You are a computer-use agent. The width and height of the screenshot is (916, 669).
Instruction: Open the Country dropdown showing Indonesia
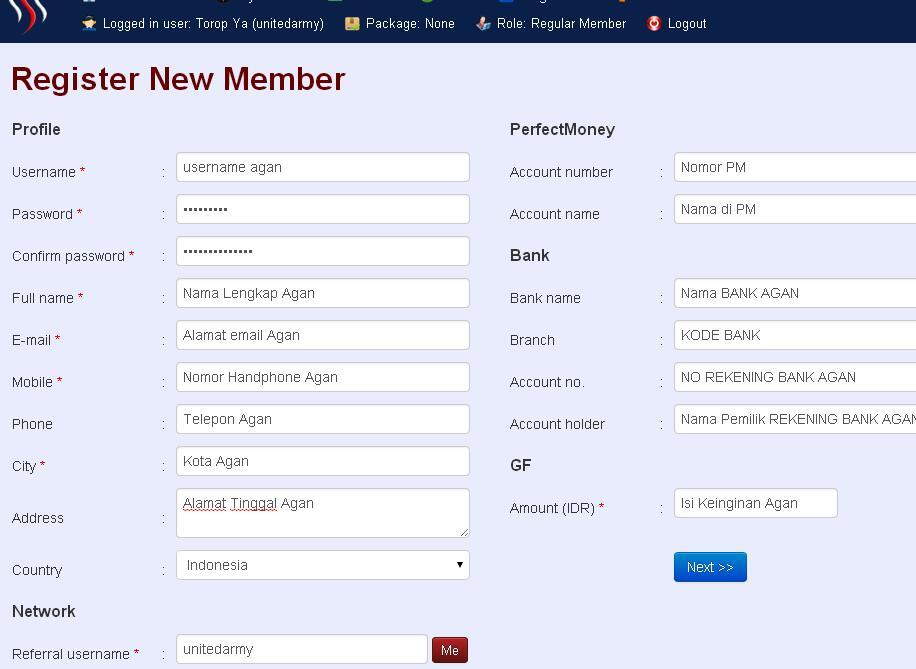click(x=322, y=565)
